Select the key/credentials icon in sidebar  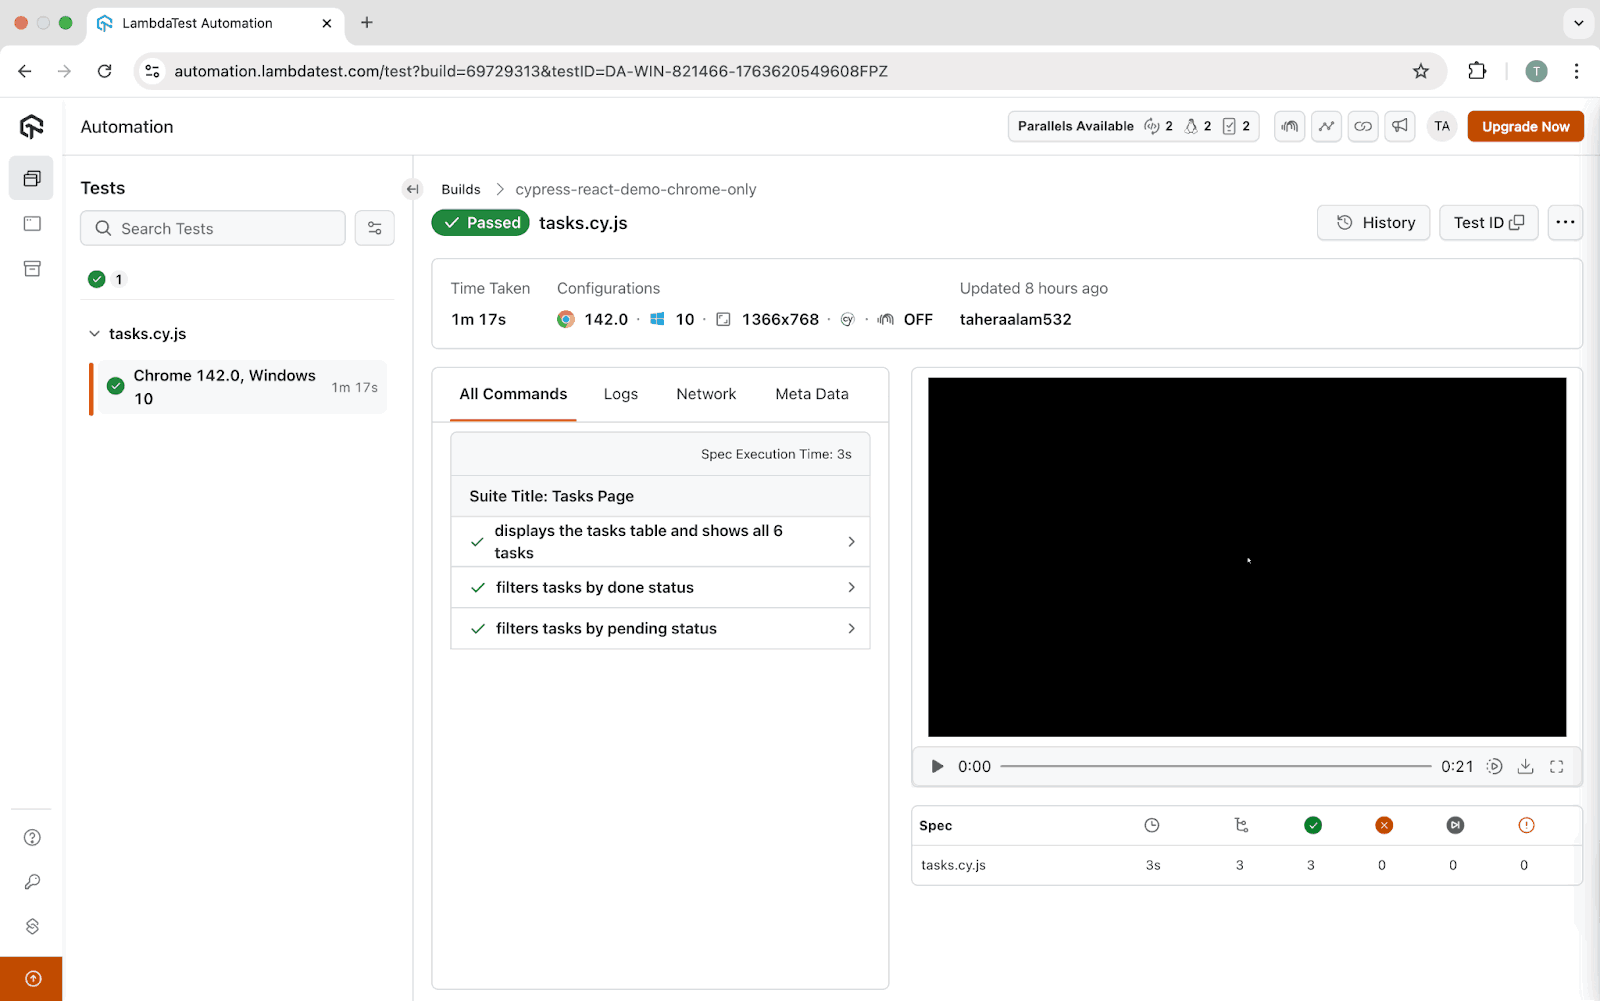(31, 881)
